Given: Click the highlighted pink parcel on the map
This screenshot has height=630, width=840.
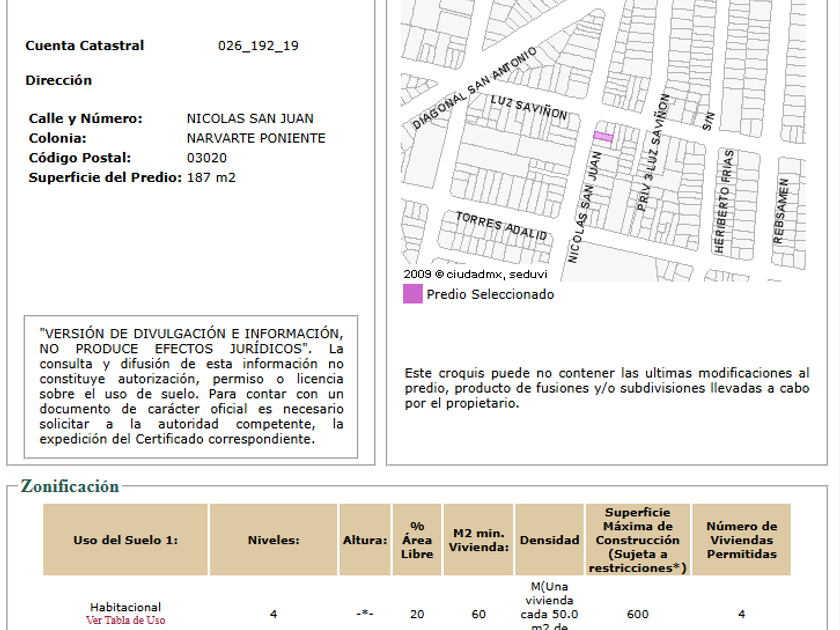Looking at the screenshot, I should point(603,137).
